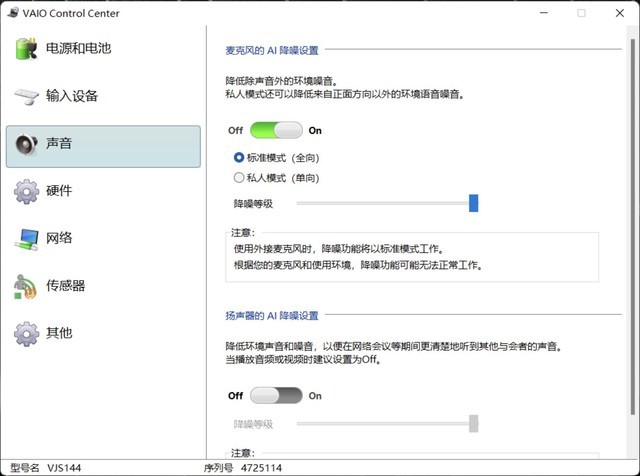This screenshot has width=640, height=476.
Task: Turn on speaker AI noise reduction switch
Action: click(276, 396)
